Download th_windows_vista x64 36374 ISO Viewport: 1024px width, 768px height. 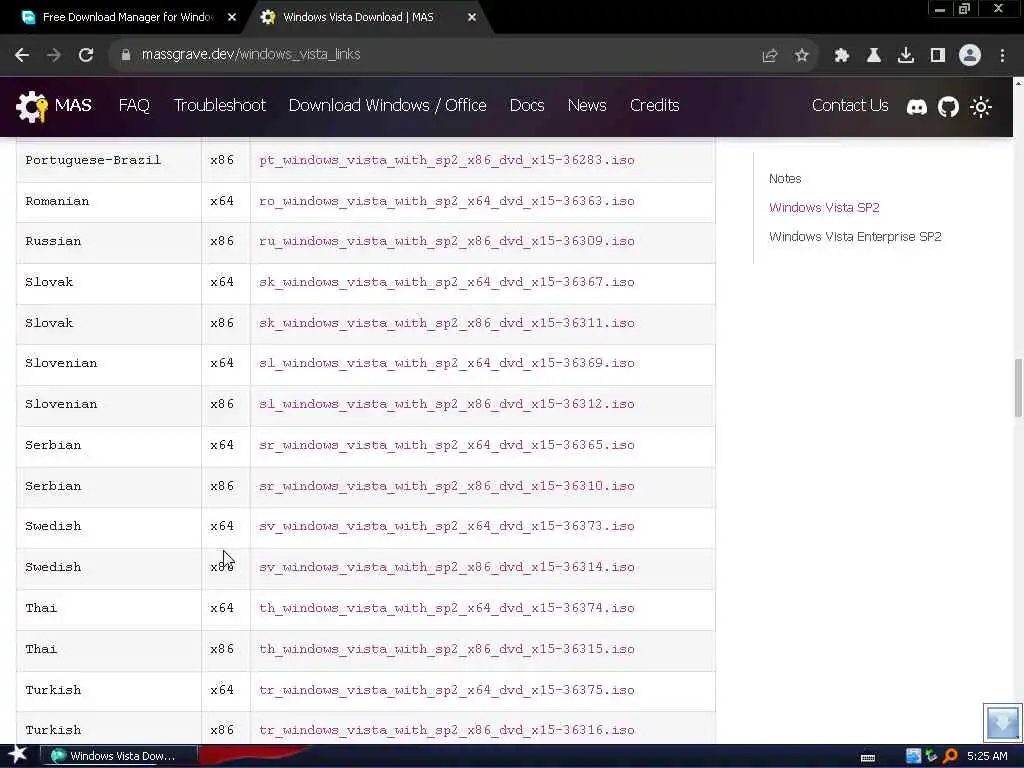point(447,609)
